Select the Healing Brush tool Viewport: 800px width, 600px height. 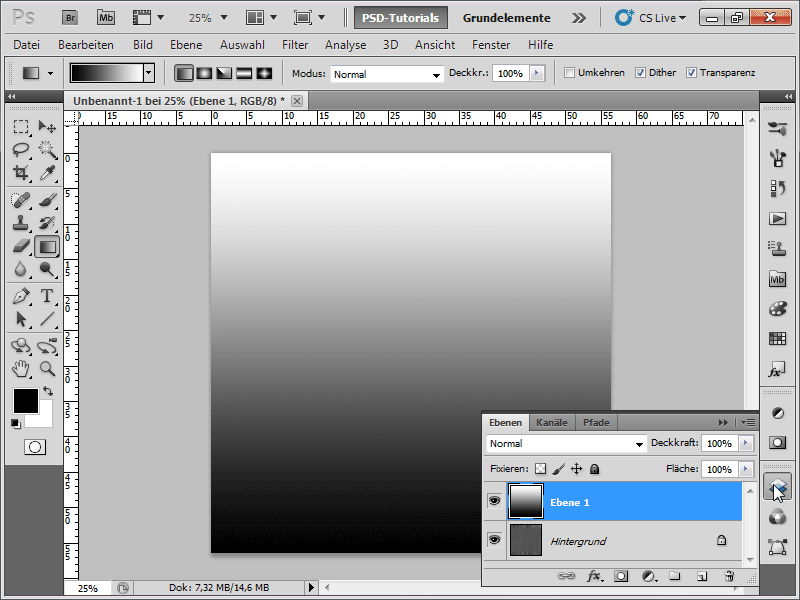click(x=21, y=200)
